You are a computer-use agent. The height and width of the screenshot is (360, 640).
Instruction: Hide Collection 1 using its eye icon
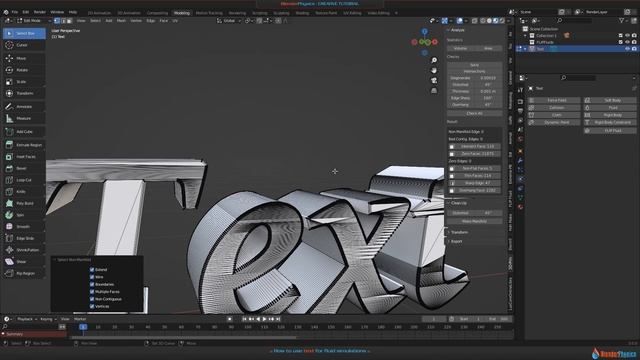coord(627,36)
